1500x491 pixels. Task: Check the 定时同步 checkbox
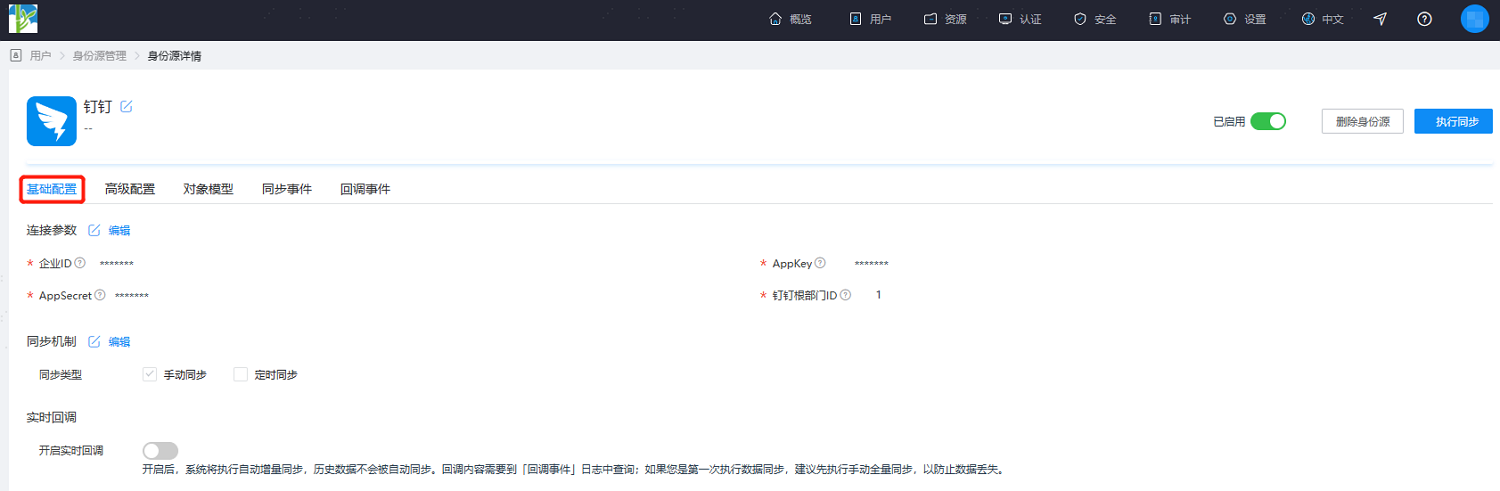click(240, 374)
